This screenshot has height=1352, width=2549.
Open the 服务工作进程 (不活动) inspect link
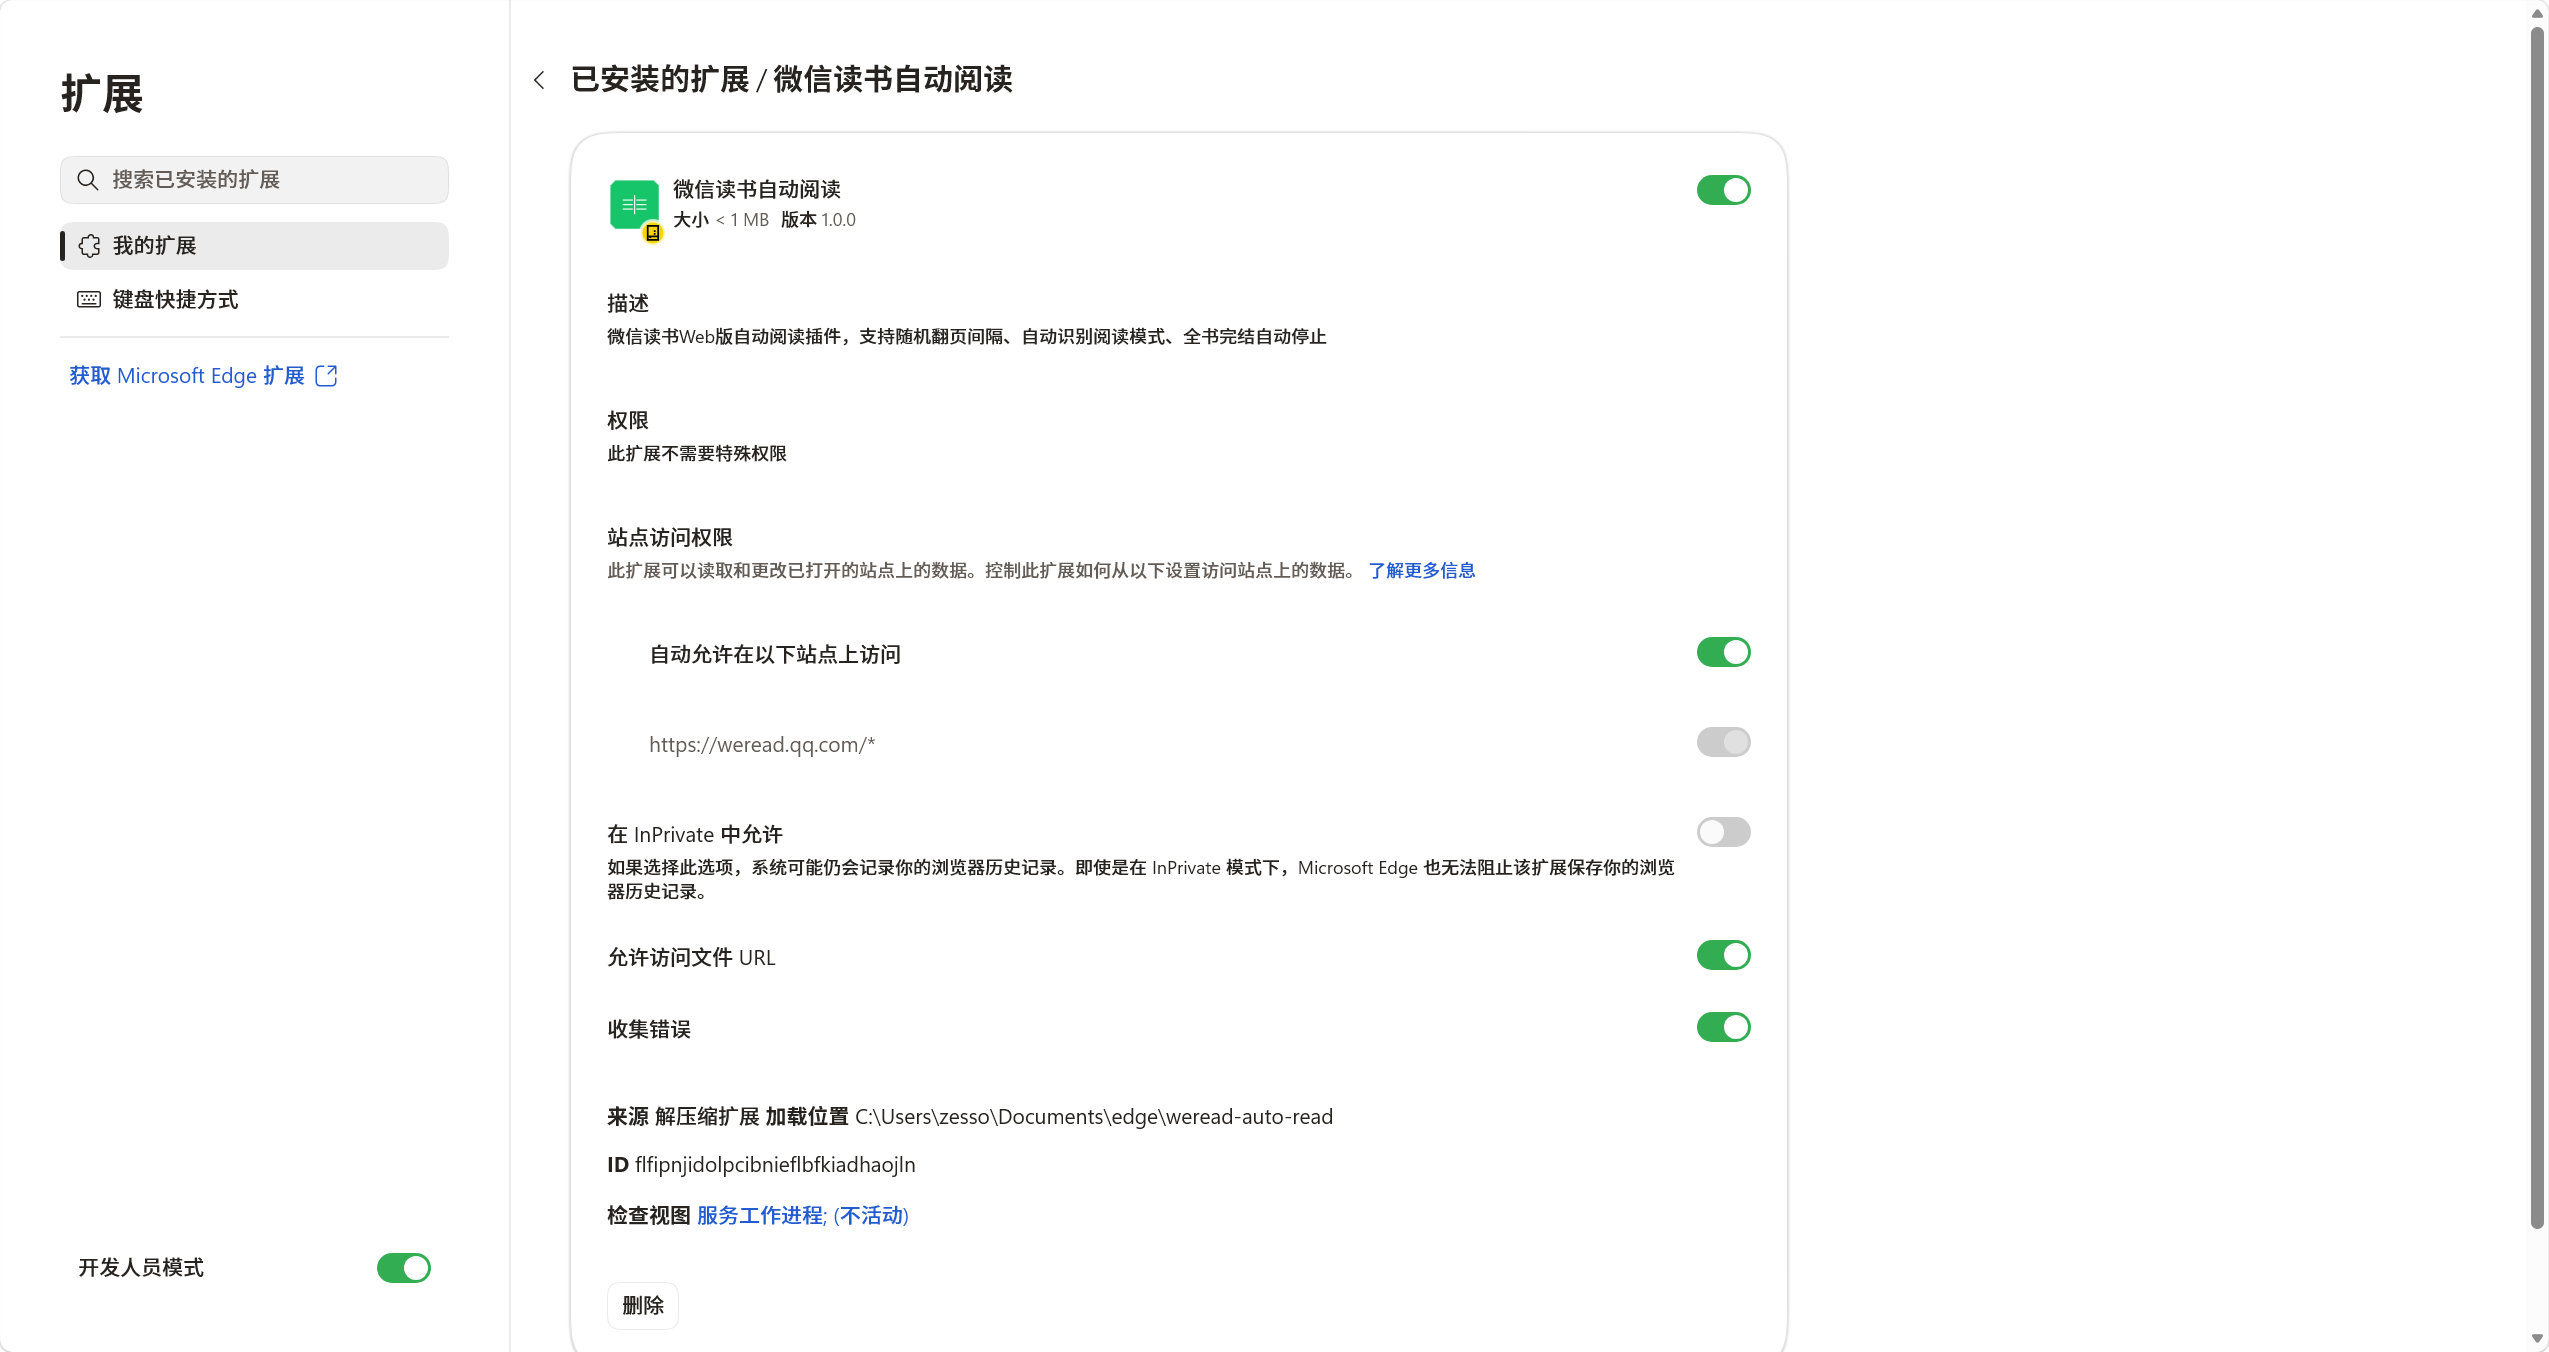[802, 1215]
